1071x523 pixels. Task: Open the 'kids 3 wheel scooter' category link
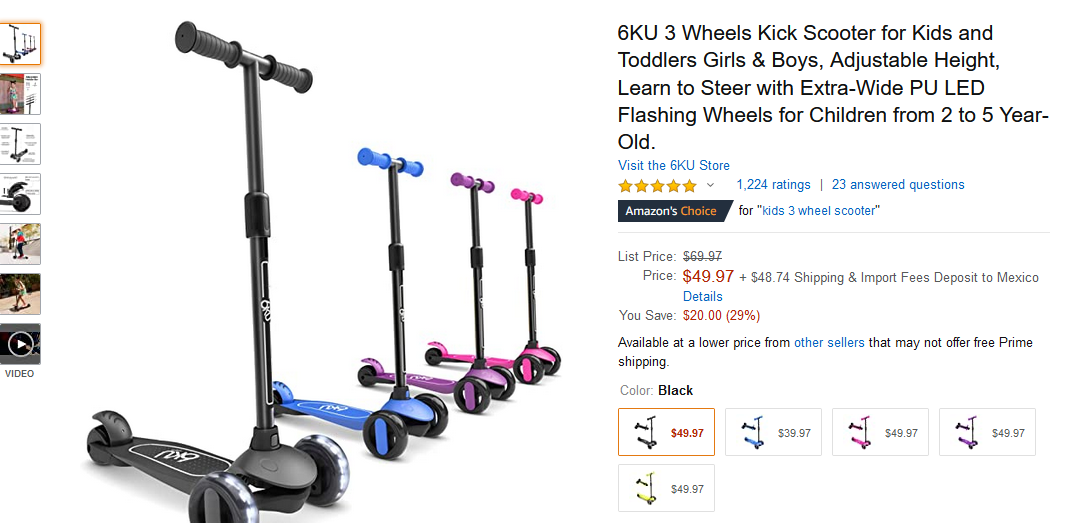[821, 211]
